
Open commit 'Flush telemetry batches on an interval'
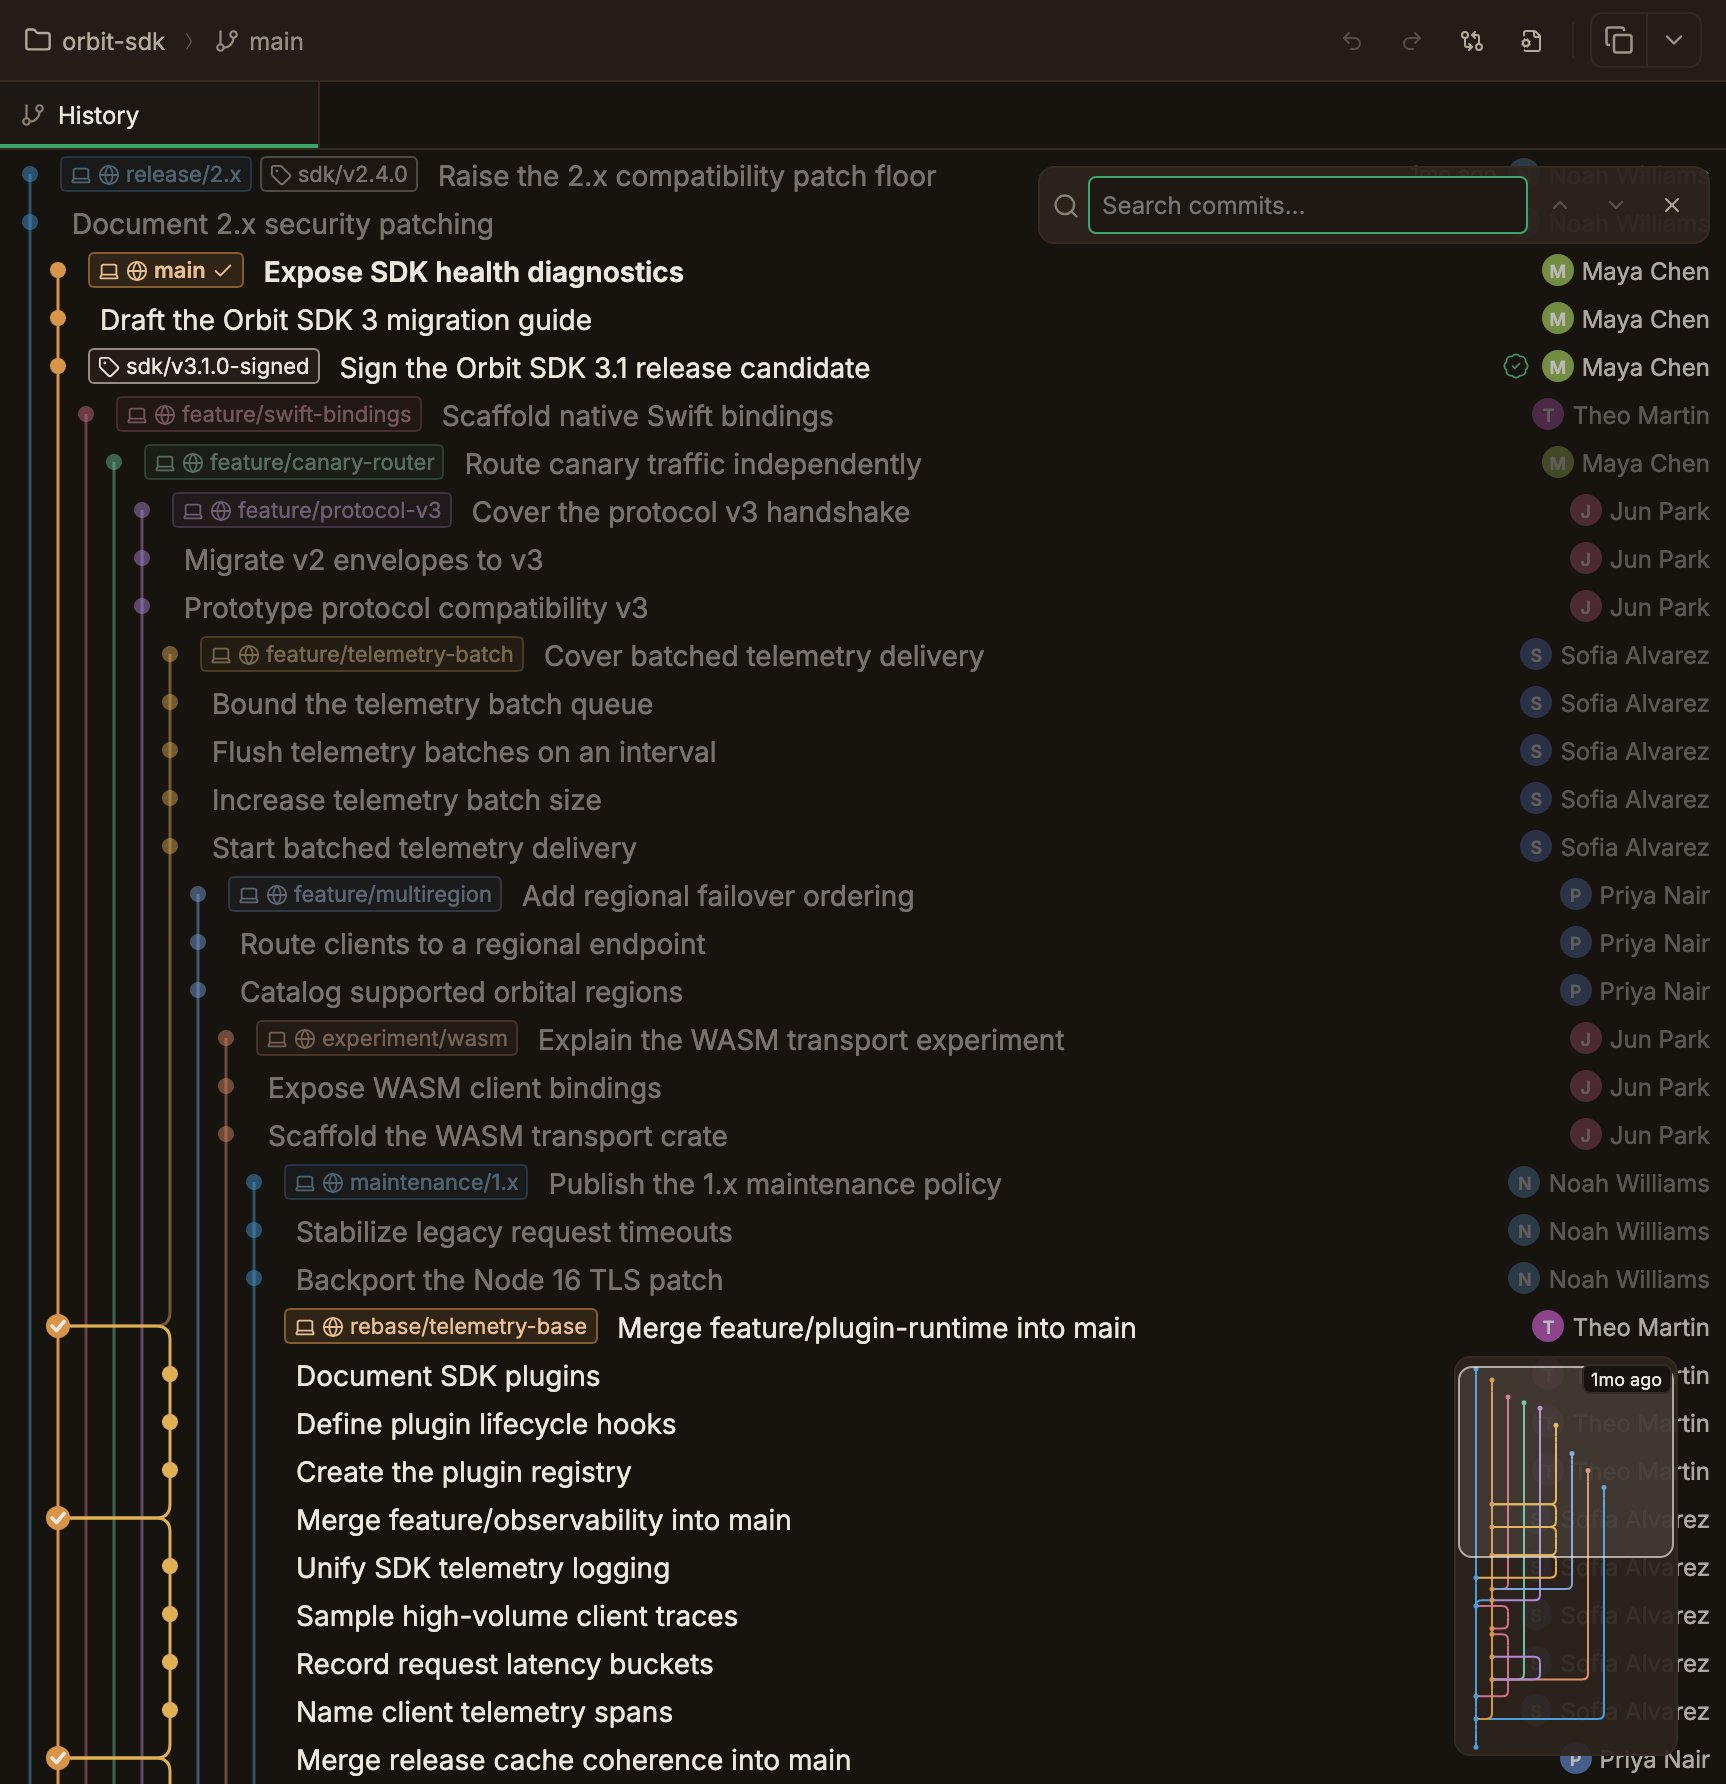464,752
